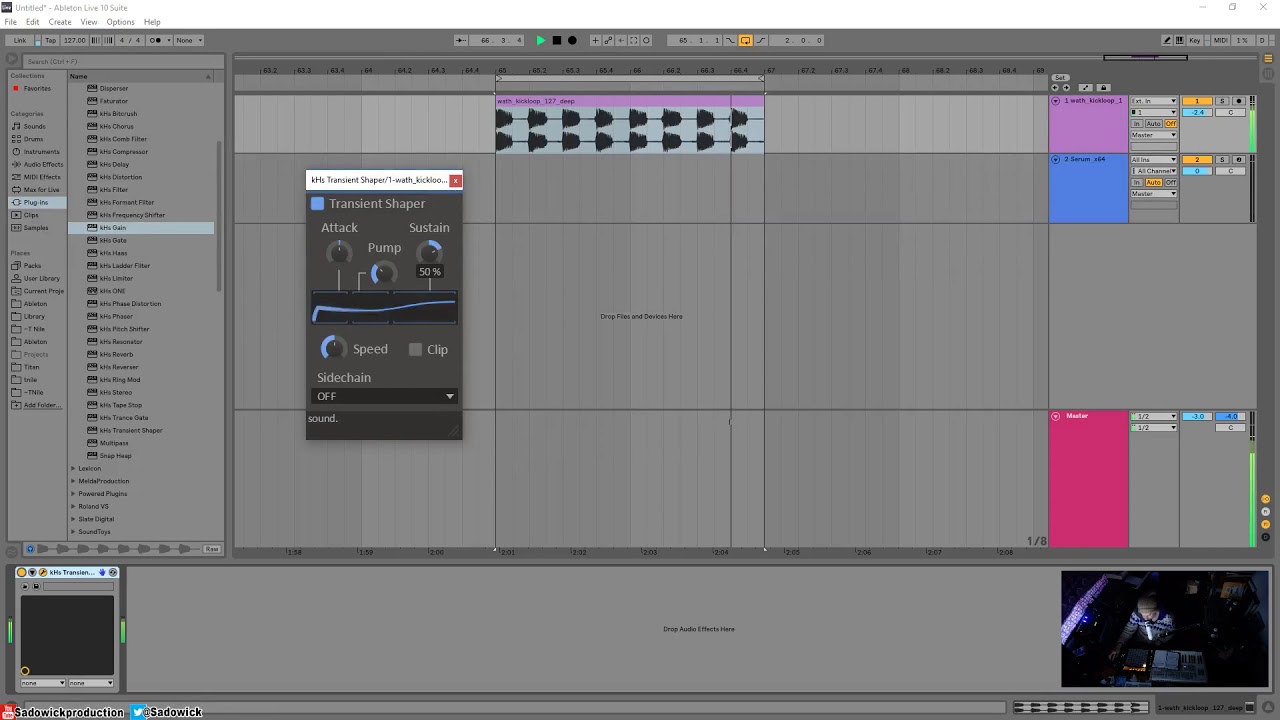Open Packs under Places
1280x720 pixels.
(33, 266)
